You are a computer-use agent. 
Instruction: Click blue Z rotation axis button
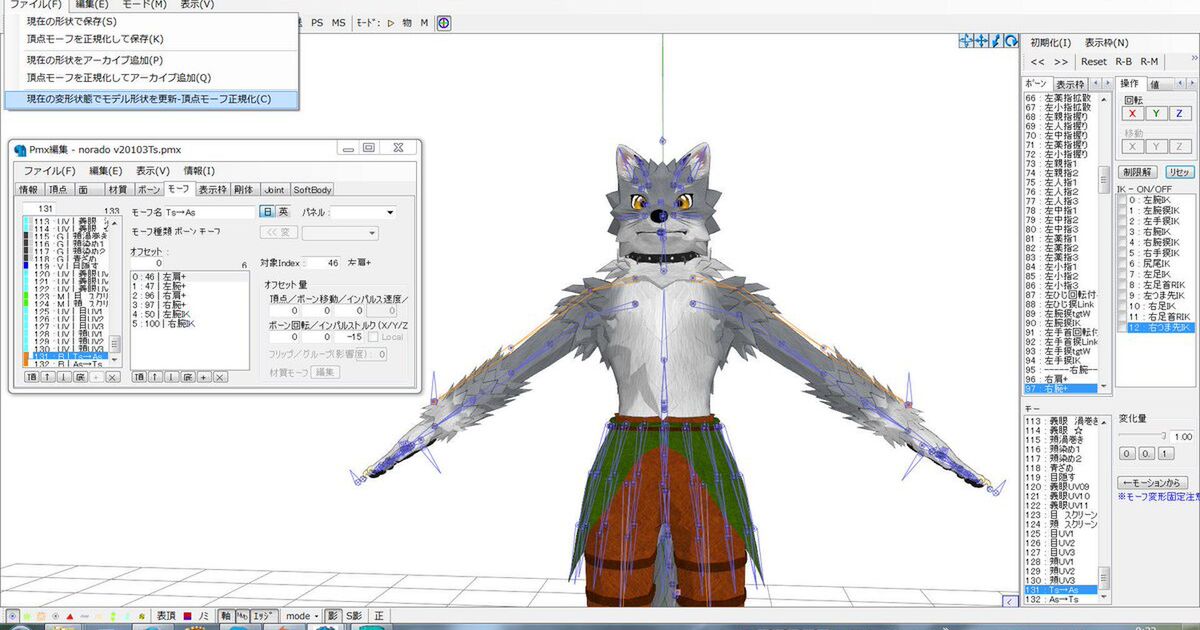pyautogui.click(x=1179, y=113)
